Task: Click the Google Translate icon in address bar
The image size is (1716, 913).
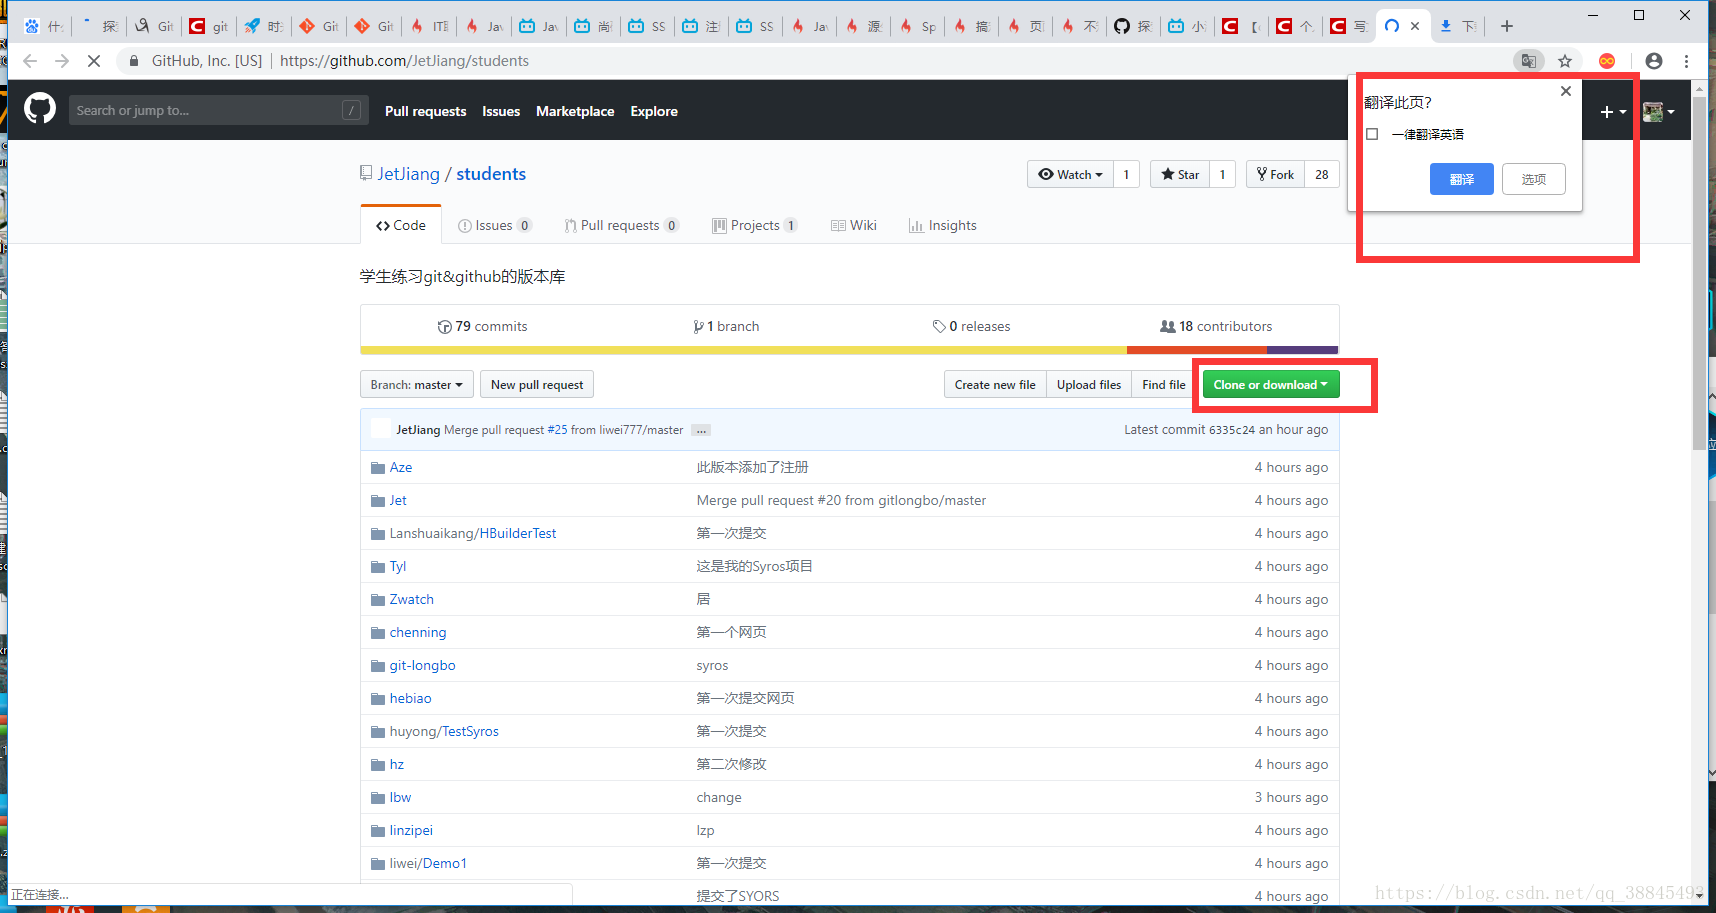Action: [x=1528, y=61]
